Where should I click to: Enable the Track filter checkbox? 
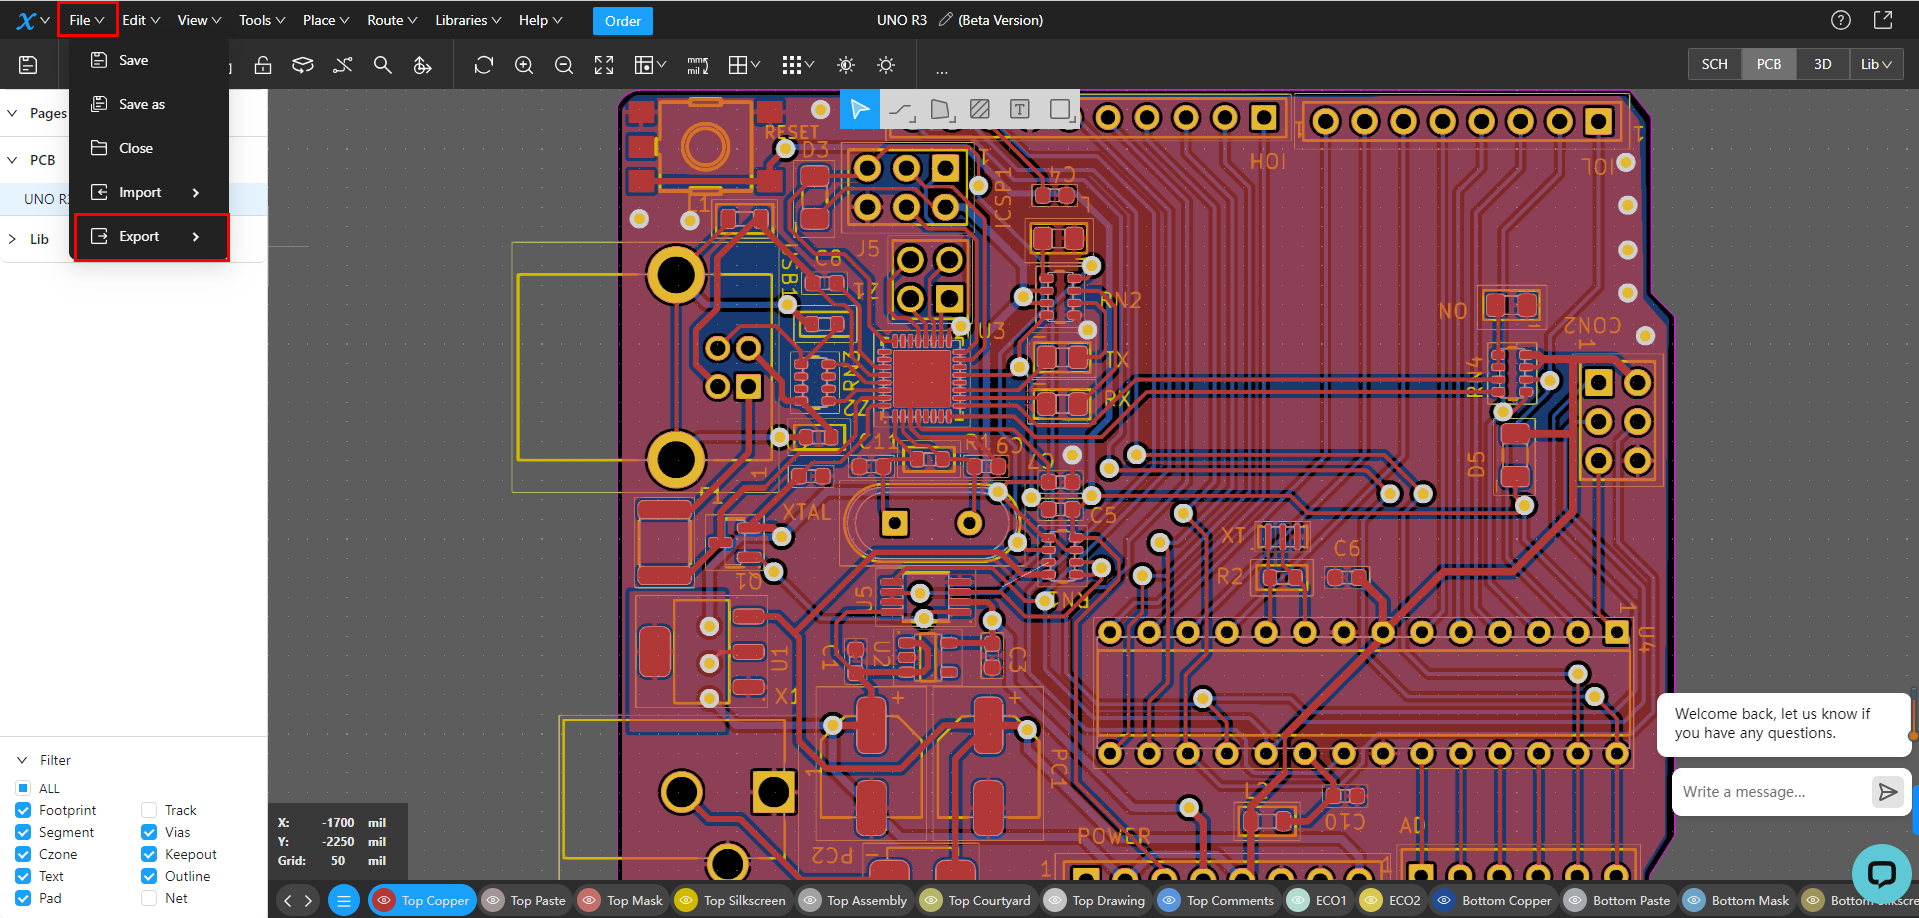pos(149,810)
